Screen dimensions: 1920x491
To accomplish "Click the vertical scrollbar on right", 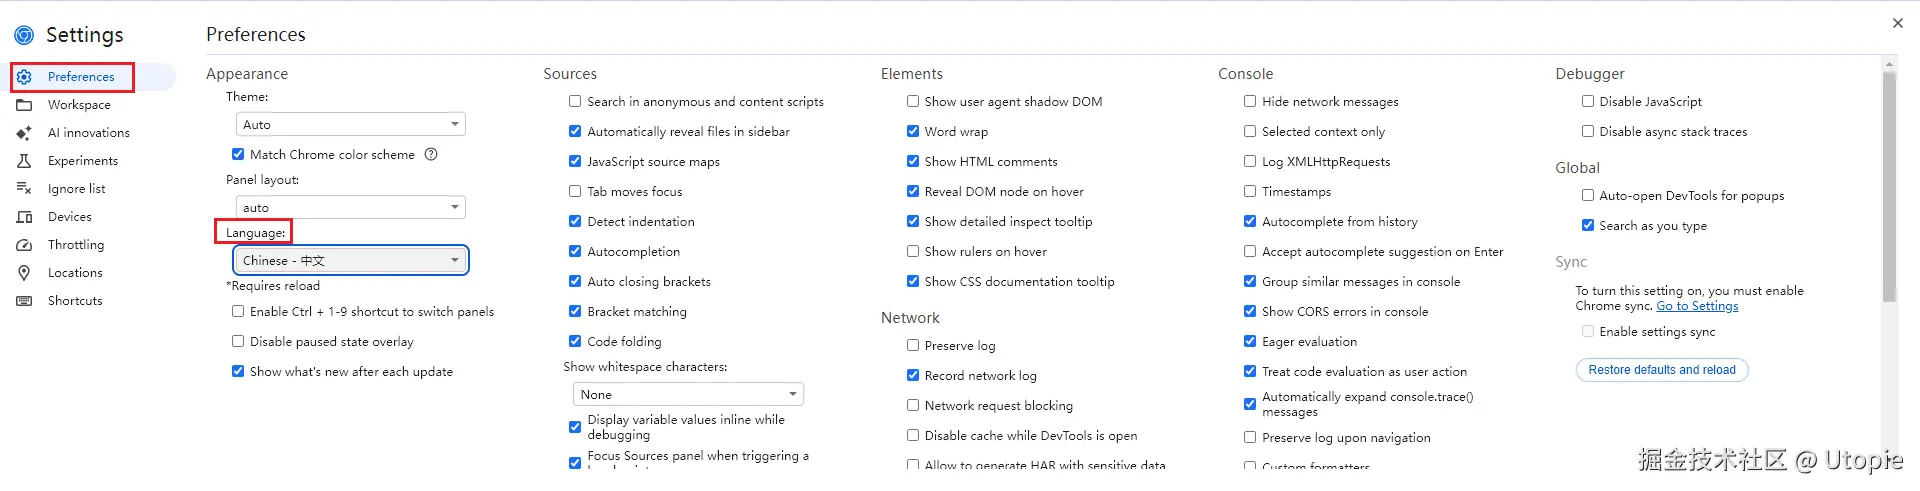I will [1889, 190].
